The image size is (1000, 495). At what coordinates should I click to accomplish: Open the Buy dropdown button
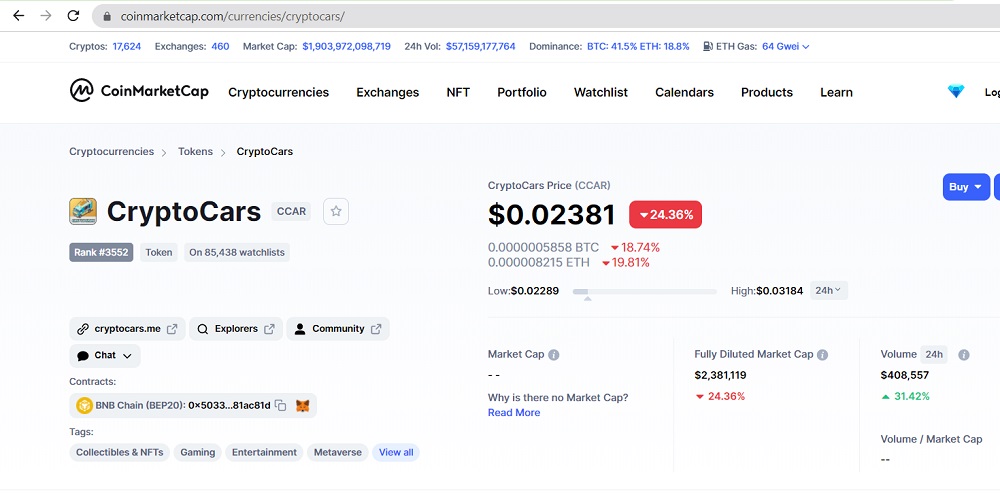[966, 187]
